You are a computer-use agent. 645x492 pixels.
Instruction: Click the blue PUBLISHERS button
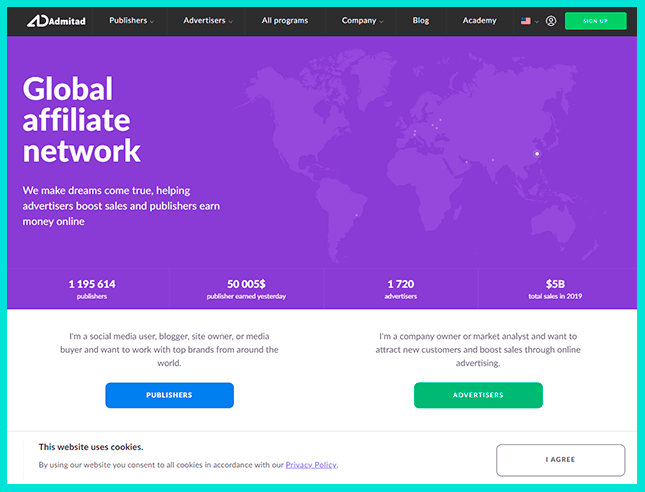click(x=169, y=395)
